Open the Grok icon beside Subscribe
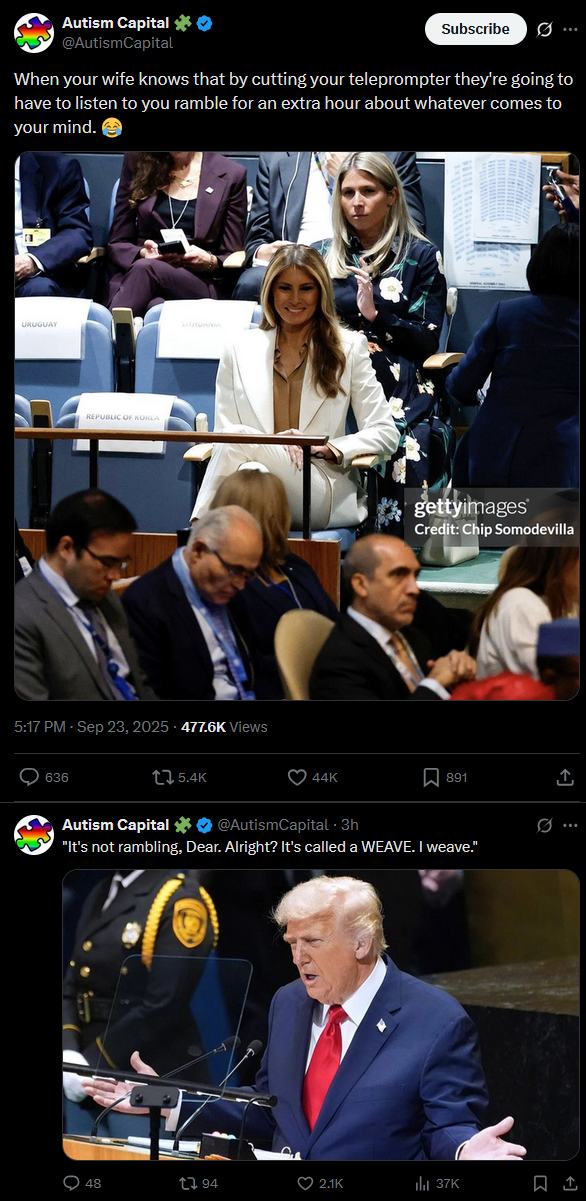 [544, 29]
